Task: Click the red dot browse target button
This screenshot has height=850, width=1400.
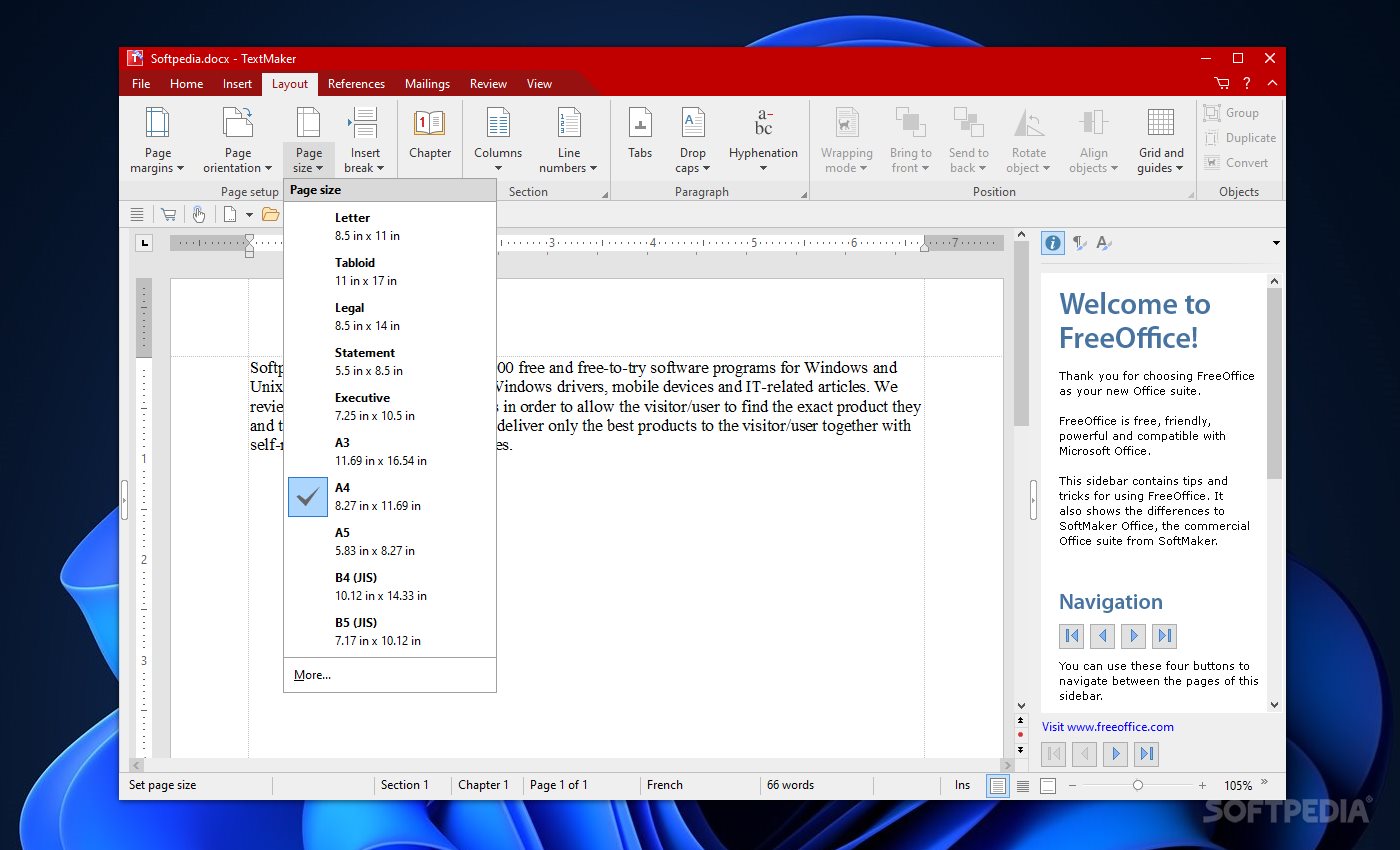Action: tap(1020, 734)
